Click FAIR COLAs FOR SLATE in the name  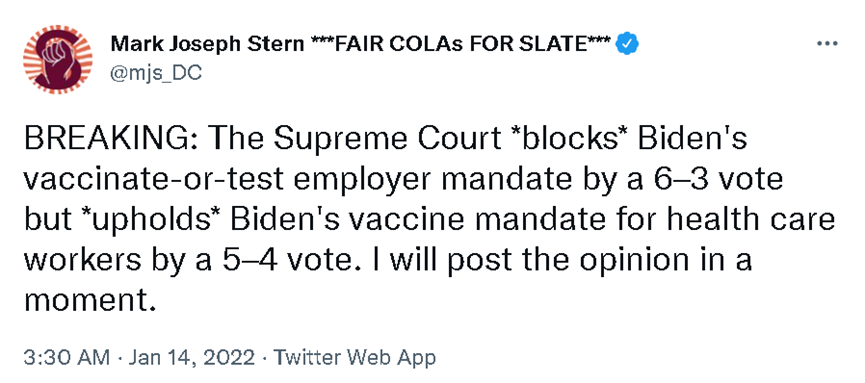[x=461, y=44]
